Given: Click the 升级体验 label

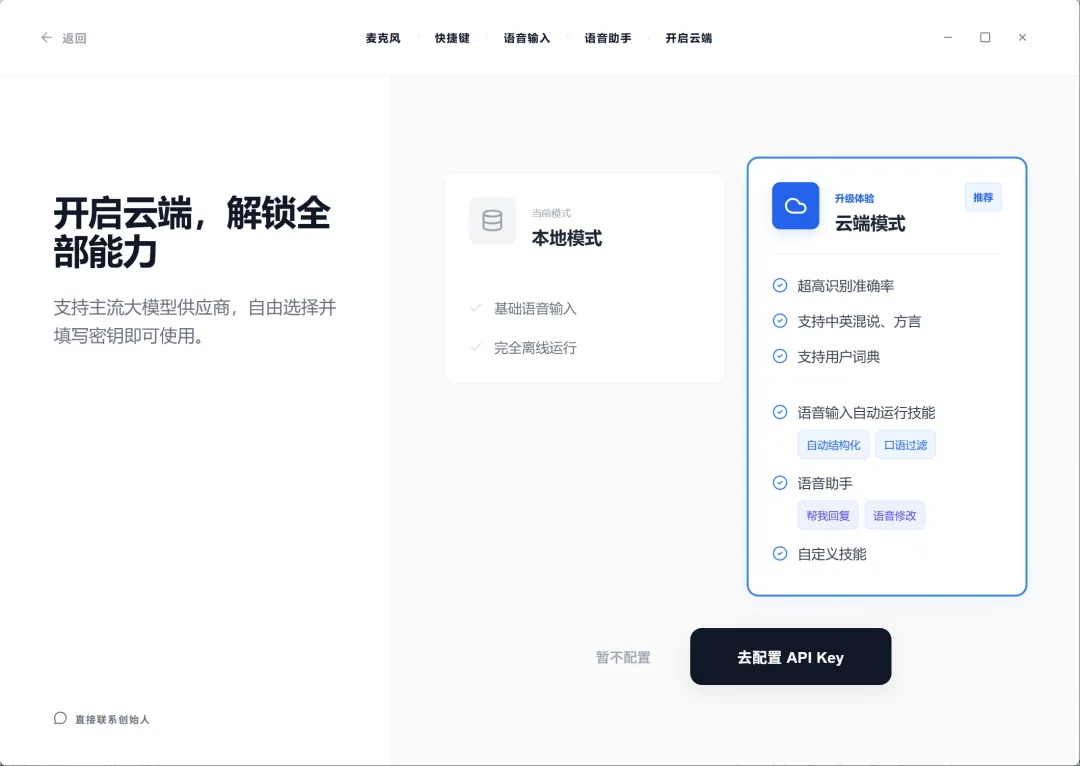Looking at the screenshot, I should 854,198.
